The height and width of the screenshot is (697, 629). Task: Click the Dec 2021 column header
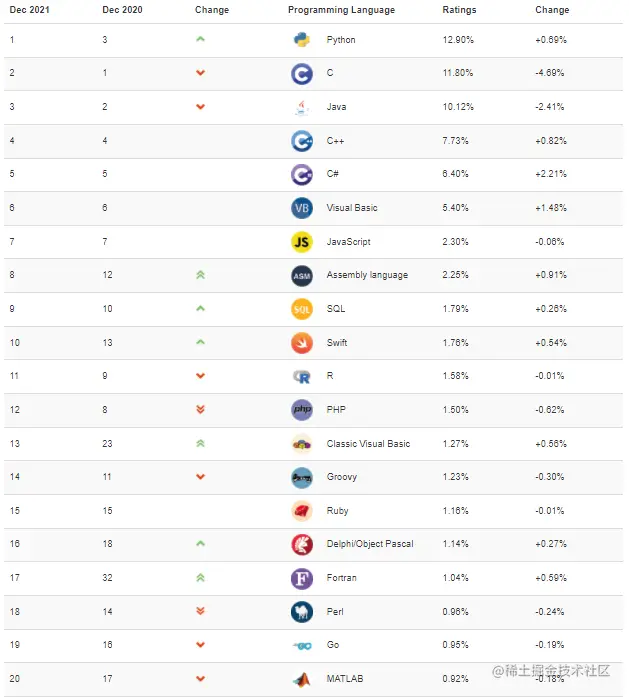click(x=29, y=10)
